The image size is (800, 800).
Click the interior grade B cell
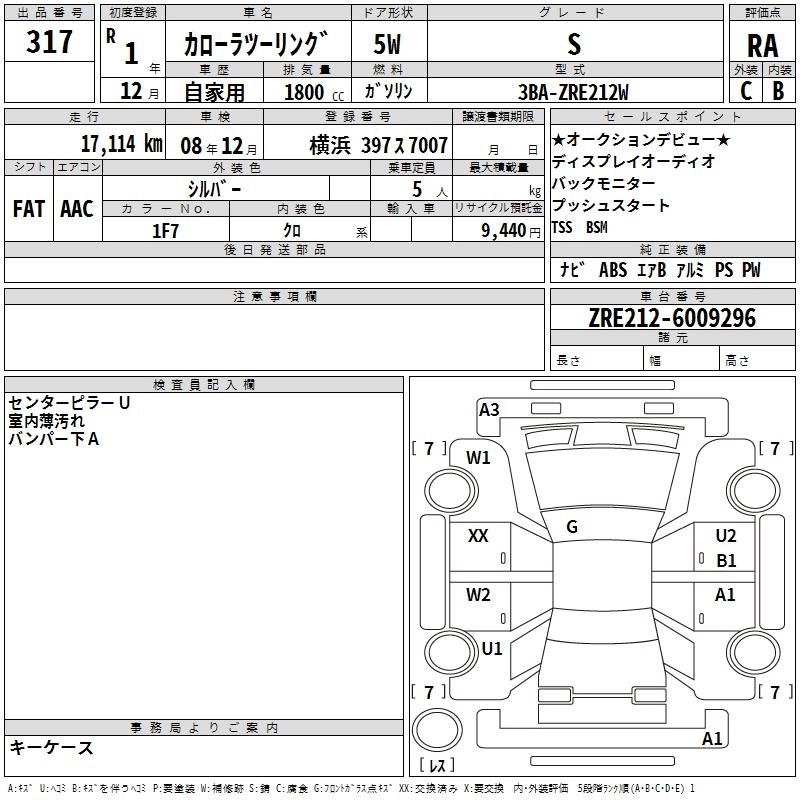click(778, 90)
